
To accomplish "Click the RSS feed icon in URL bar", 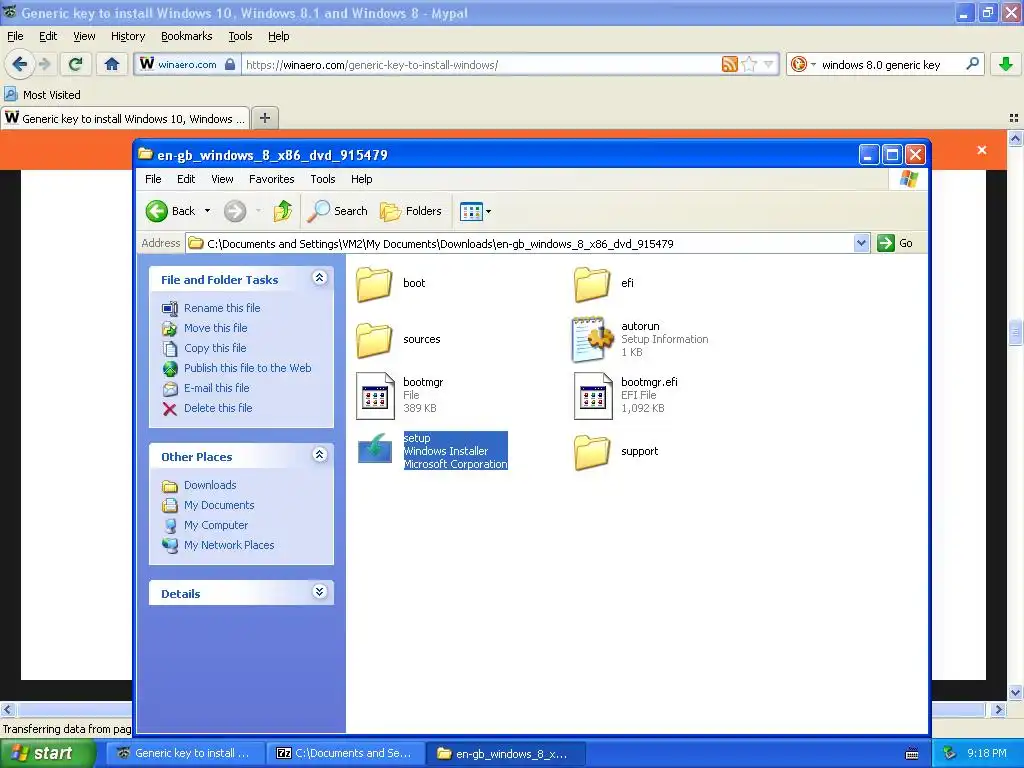I will click(729, 64).
